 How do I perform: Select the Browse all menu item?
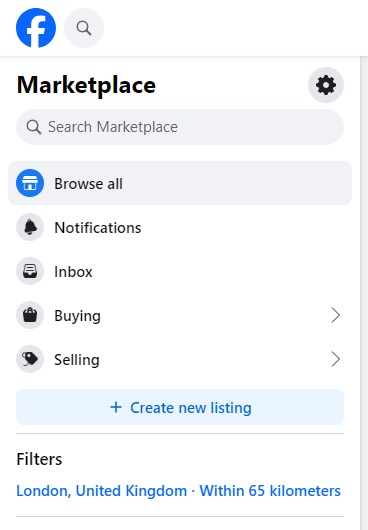180,183
